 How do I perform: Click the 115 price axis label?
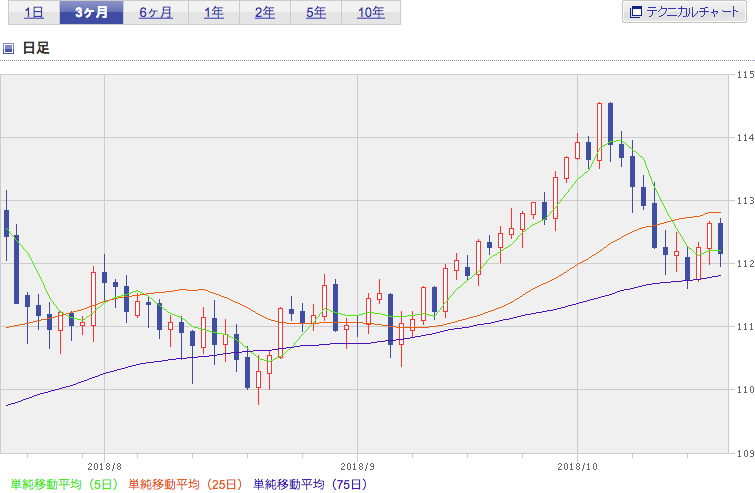[745, 75]
